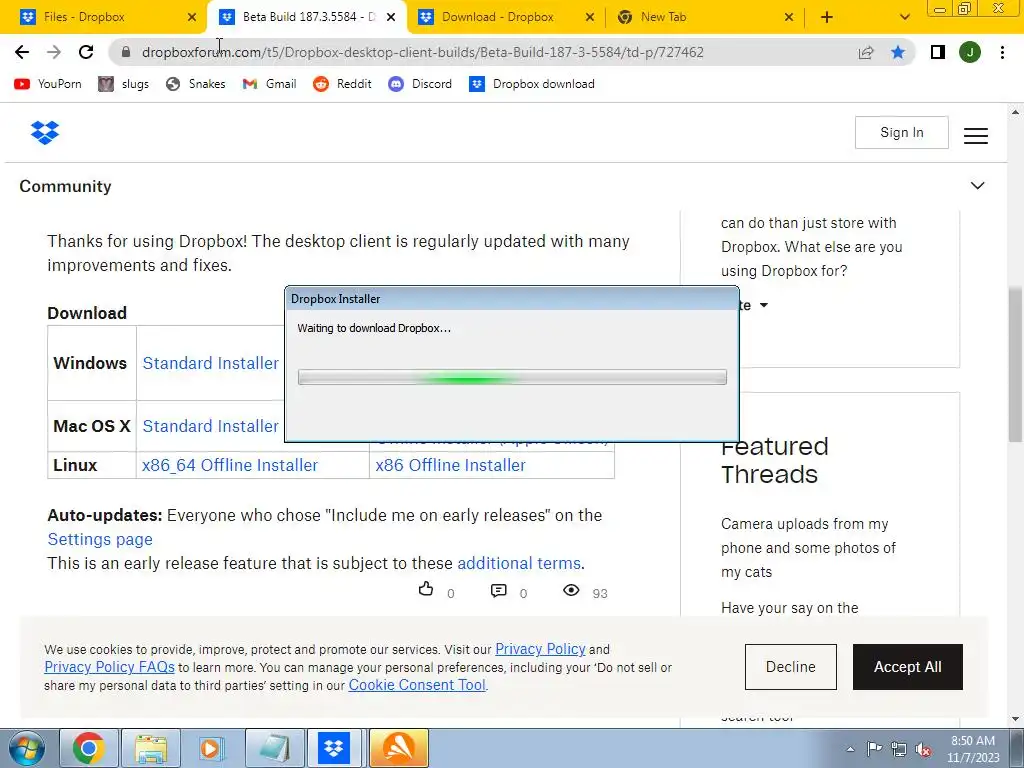Click the x86 Offline Installer link
Image resolution: width=1024 pixels, height=768 pixels.
(451, 465)
